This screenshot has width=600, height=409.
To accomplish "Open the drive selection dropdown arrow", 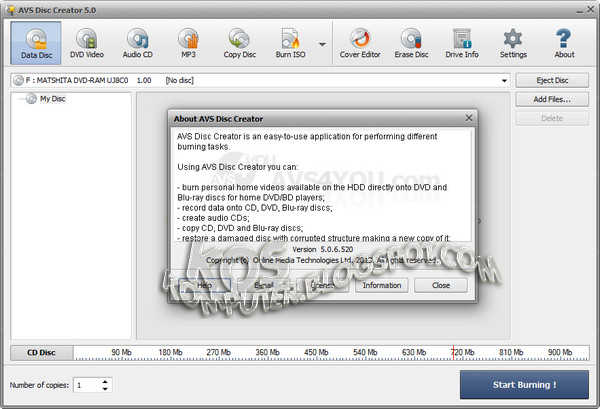I will [504, 81].
